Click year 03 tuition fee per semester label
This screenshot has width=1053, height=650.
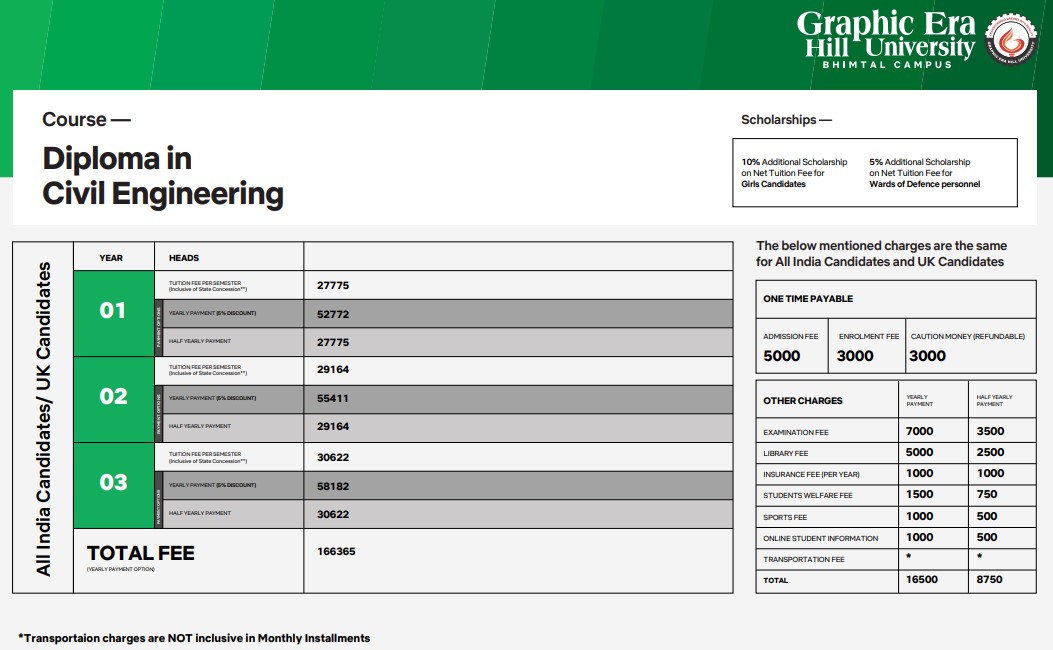tap(208, 457)
